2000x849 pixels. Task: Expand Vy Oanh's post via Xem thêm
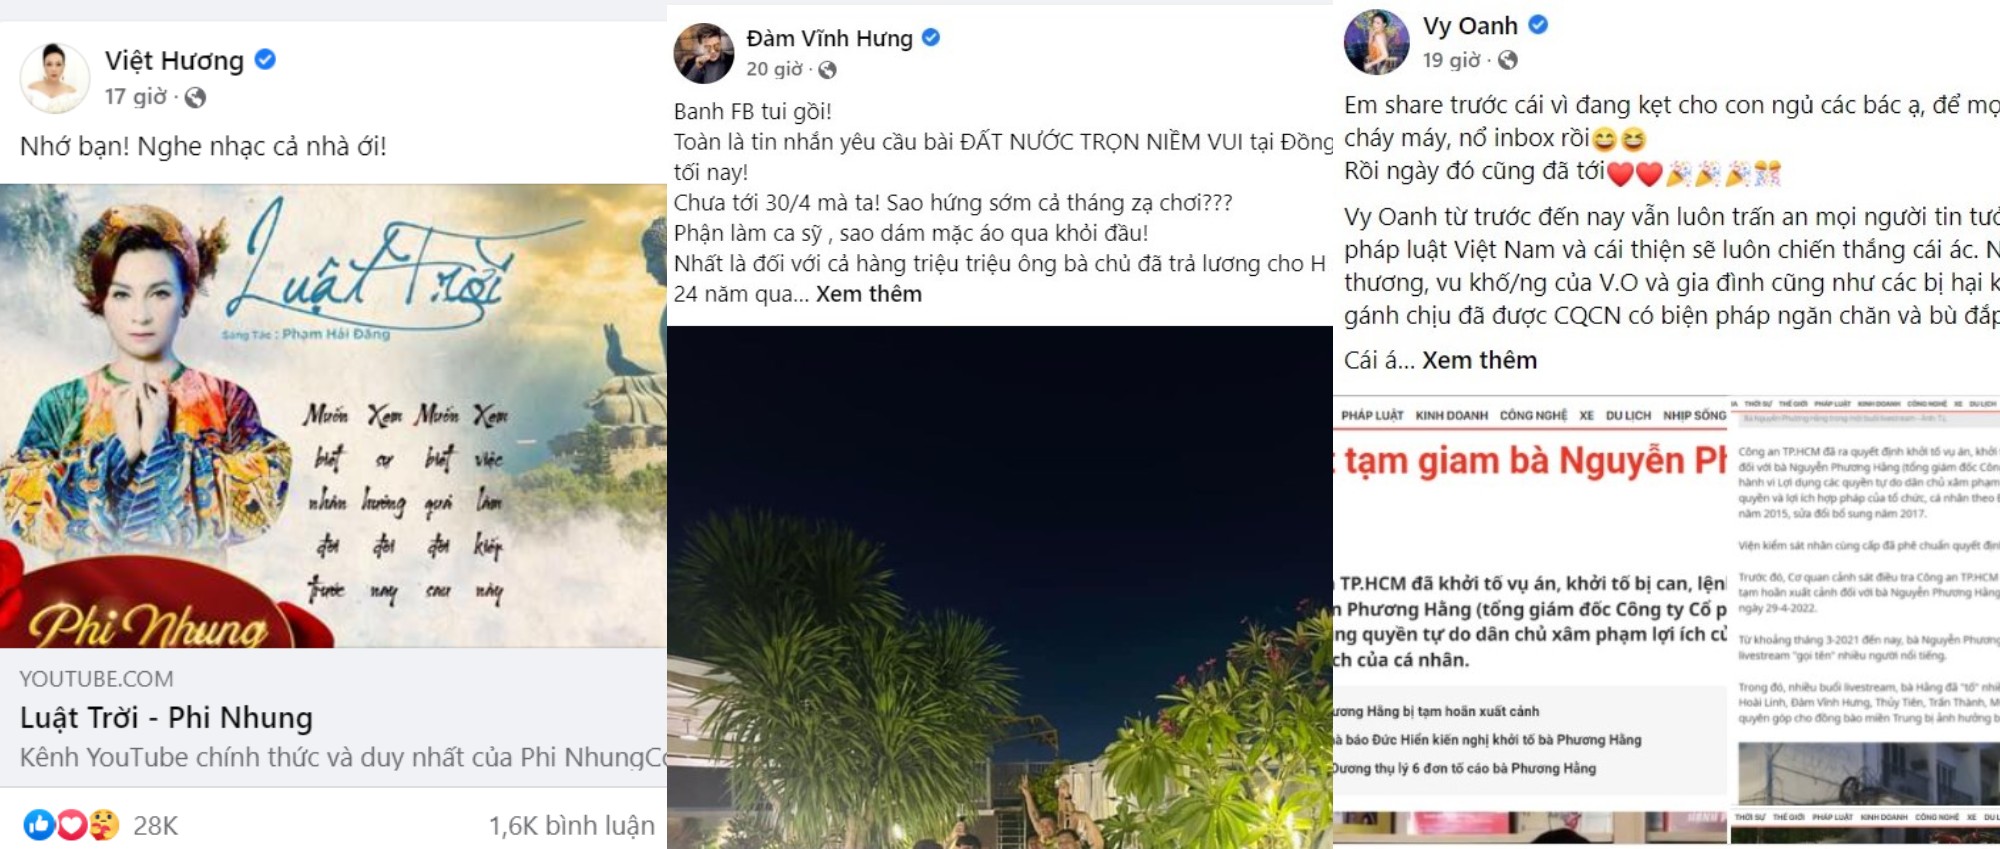(x=1479, y=360)
